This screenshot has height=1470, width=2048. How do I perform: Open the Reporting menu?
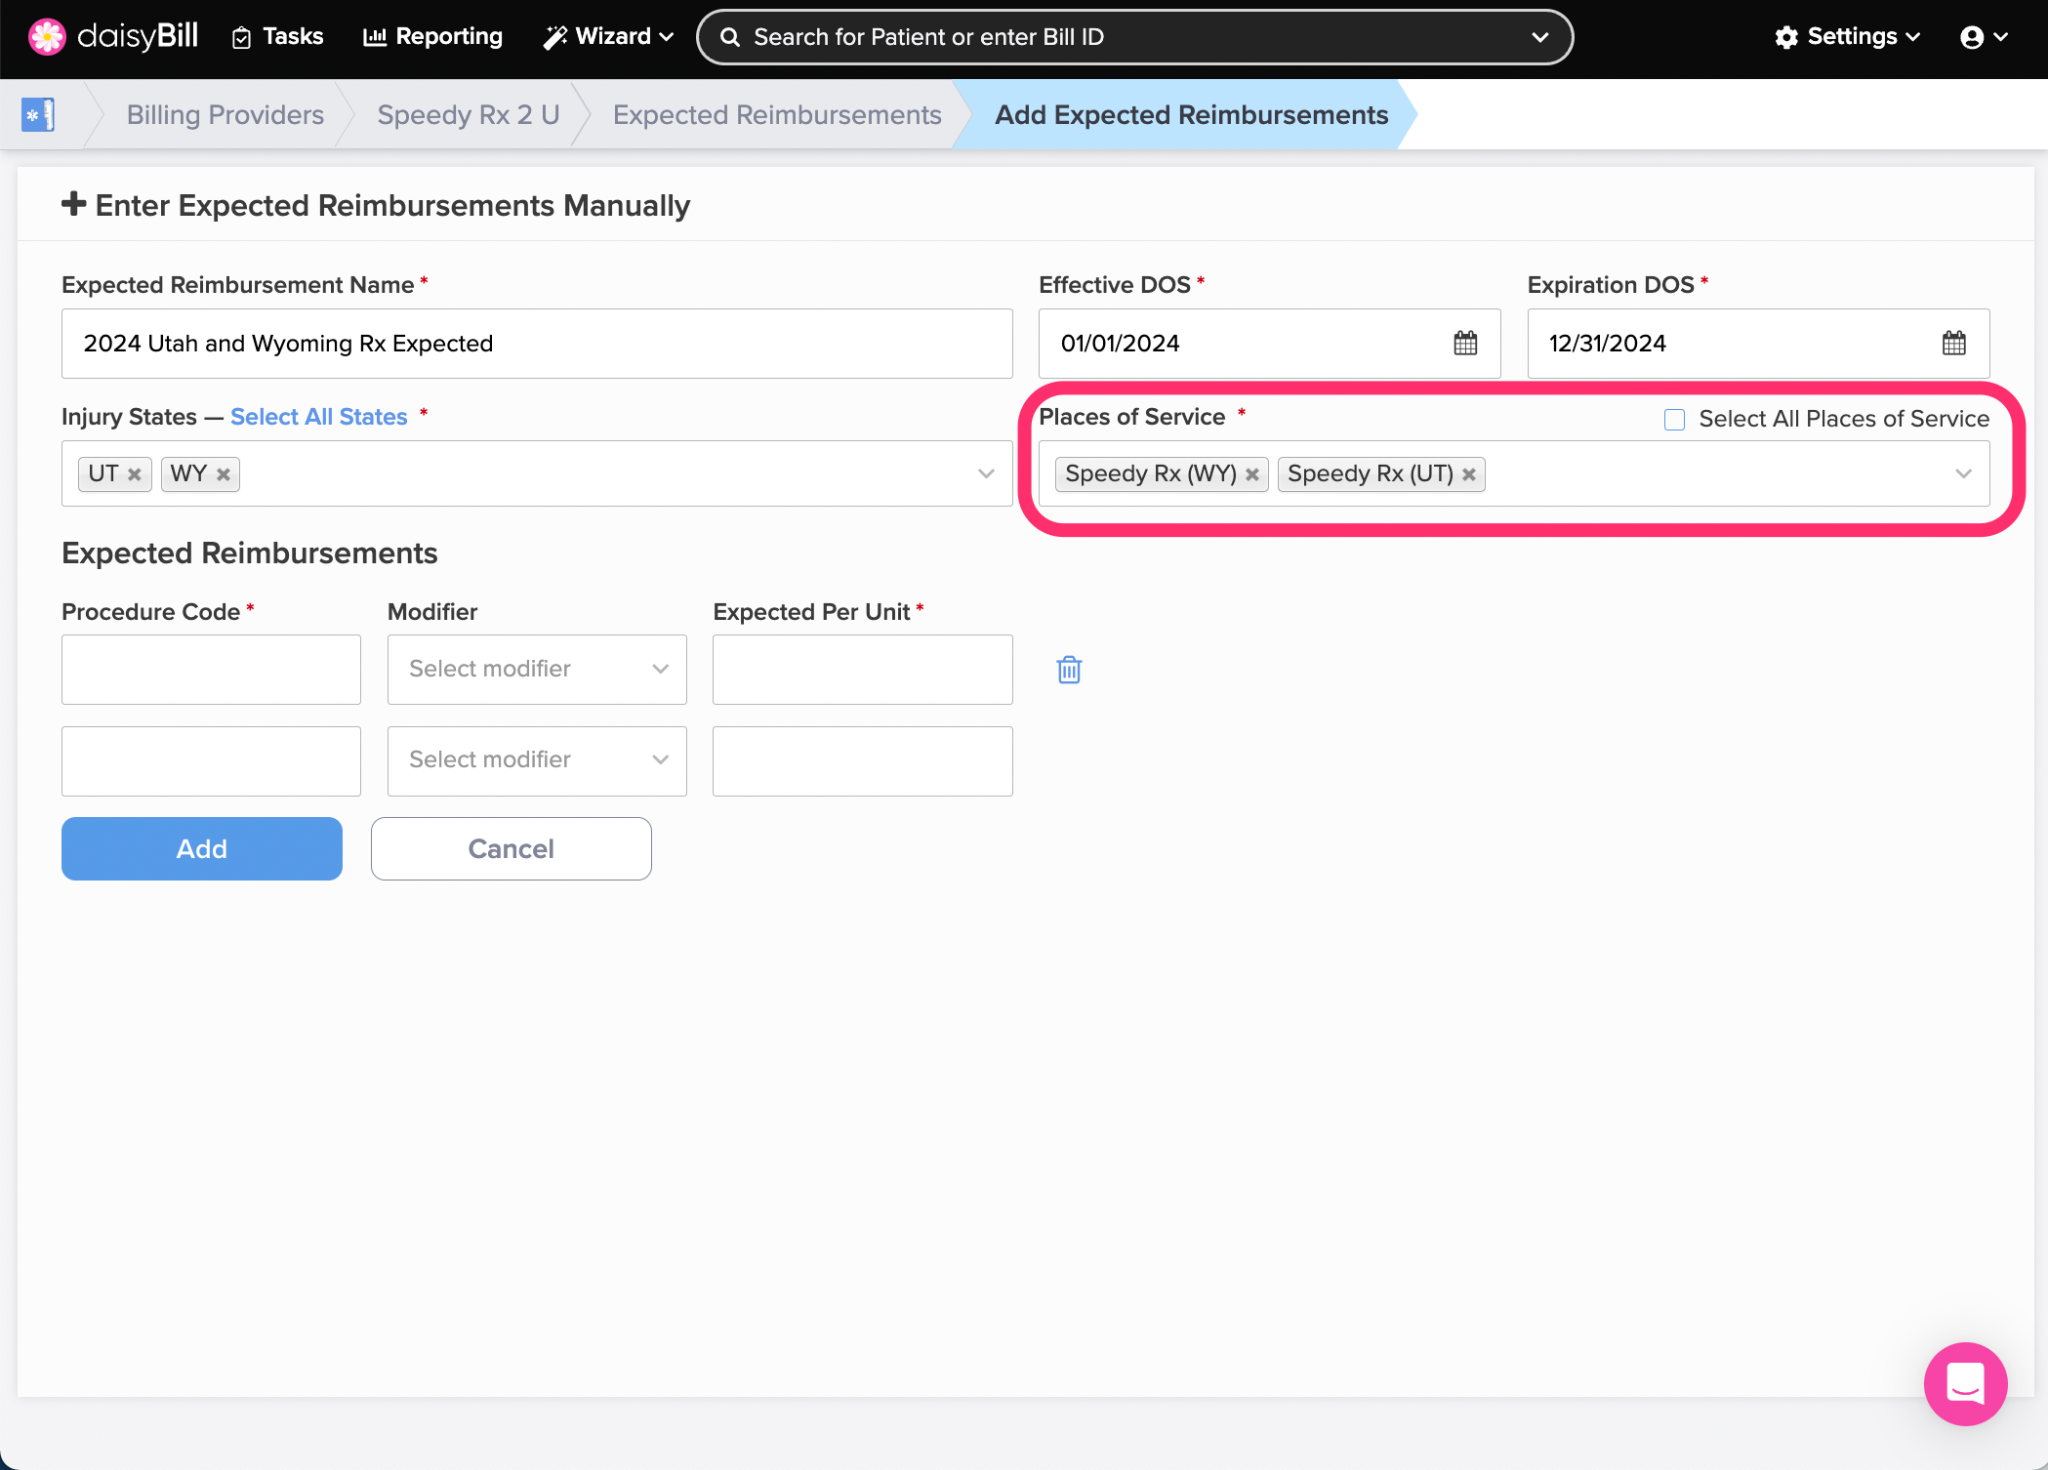(433, 37)
